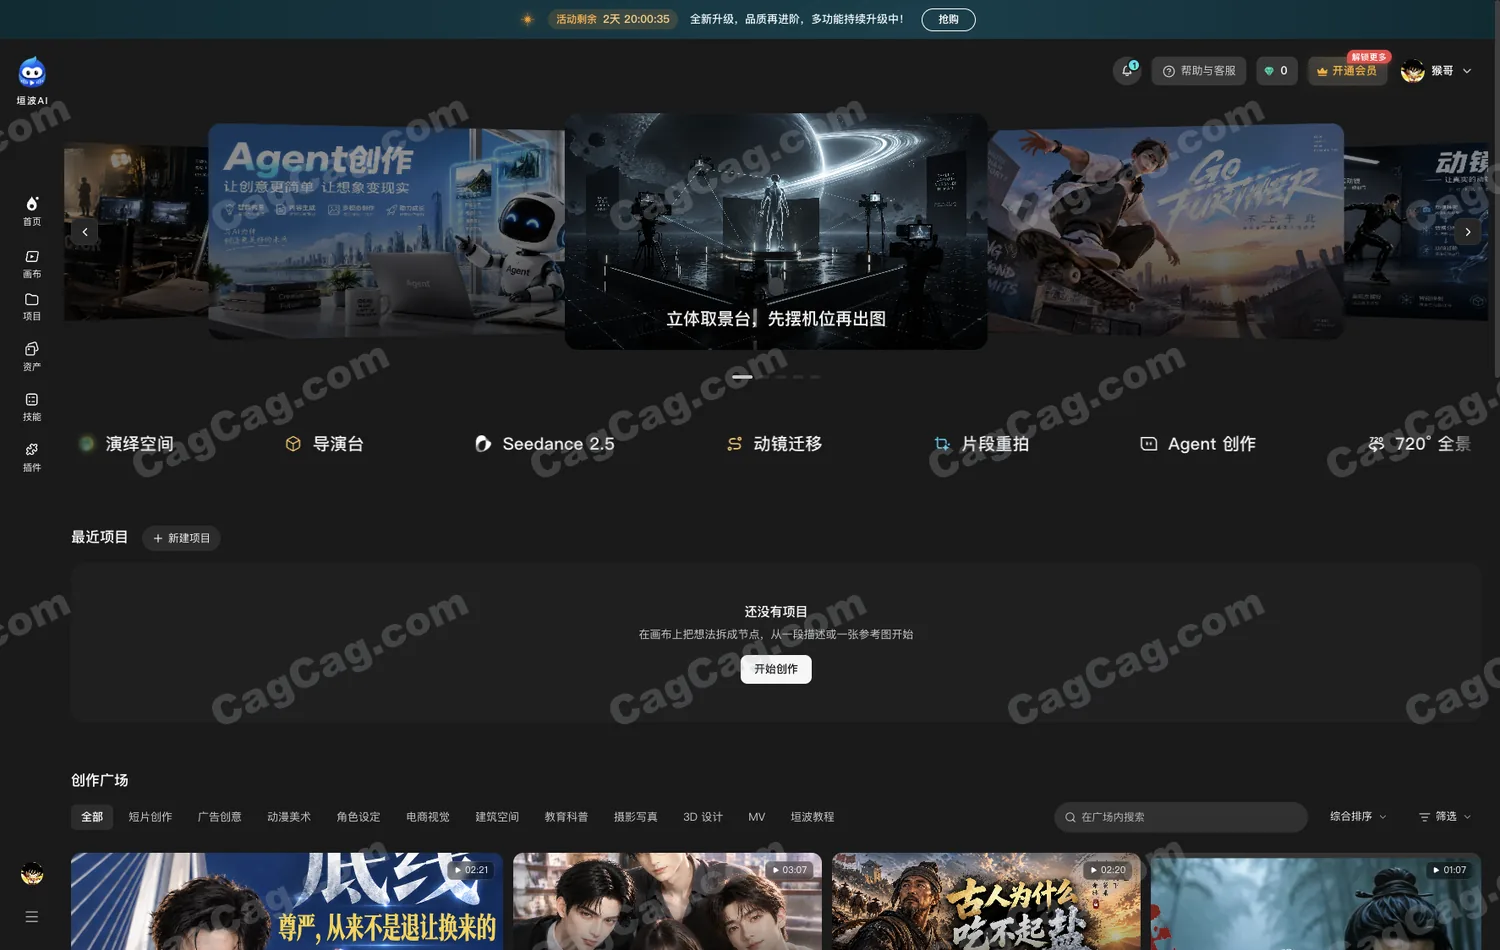Show next carousel banner with right arrow
Image resolution: width=1500 pixels, height=950 pixels.
point(1467,232)
